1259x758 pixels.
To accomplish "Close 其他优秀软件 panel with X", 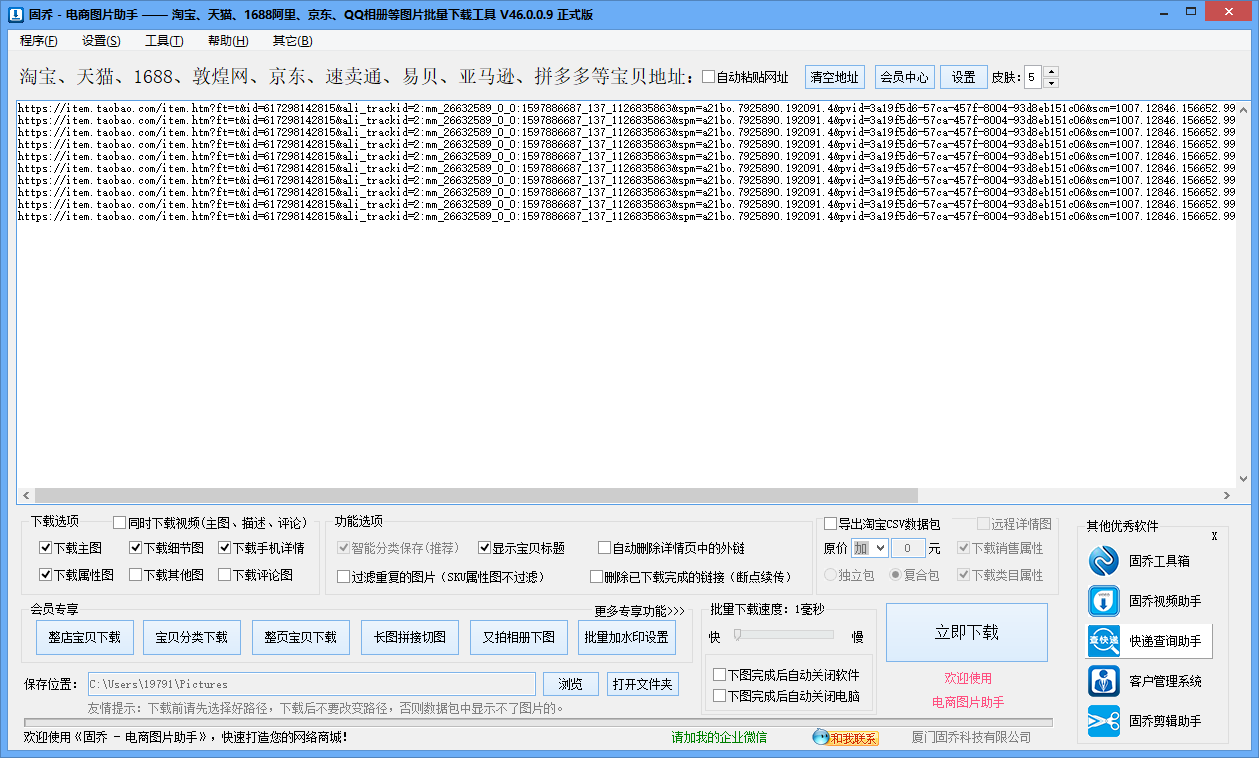I will (x=1214, y=537).
